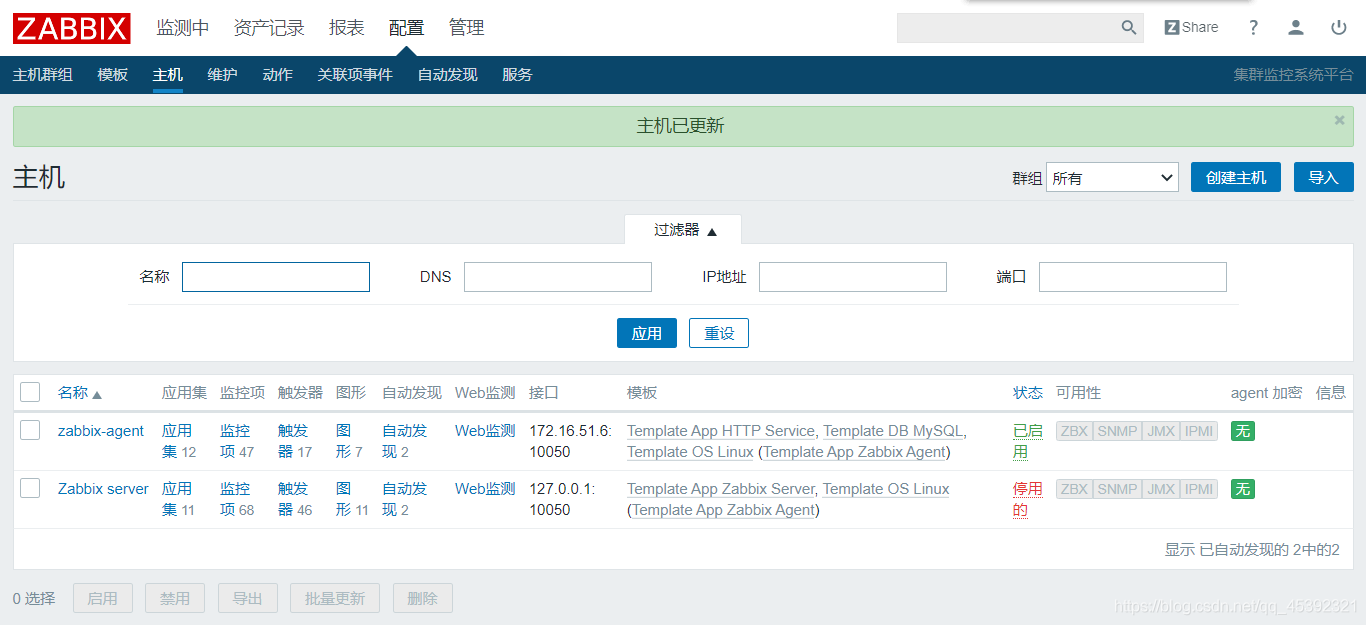The width and height of the screenshot is (1366, 625).
Task: Open 自动发现 2 for zabbix-agent
Action: [404, 441]
